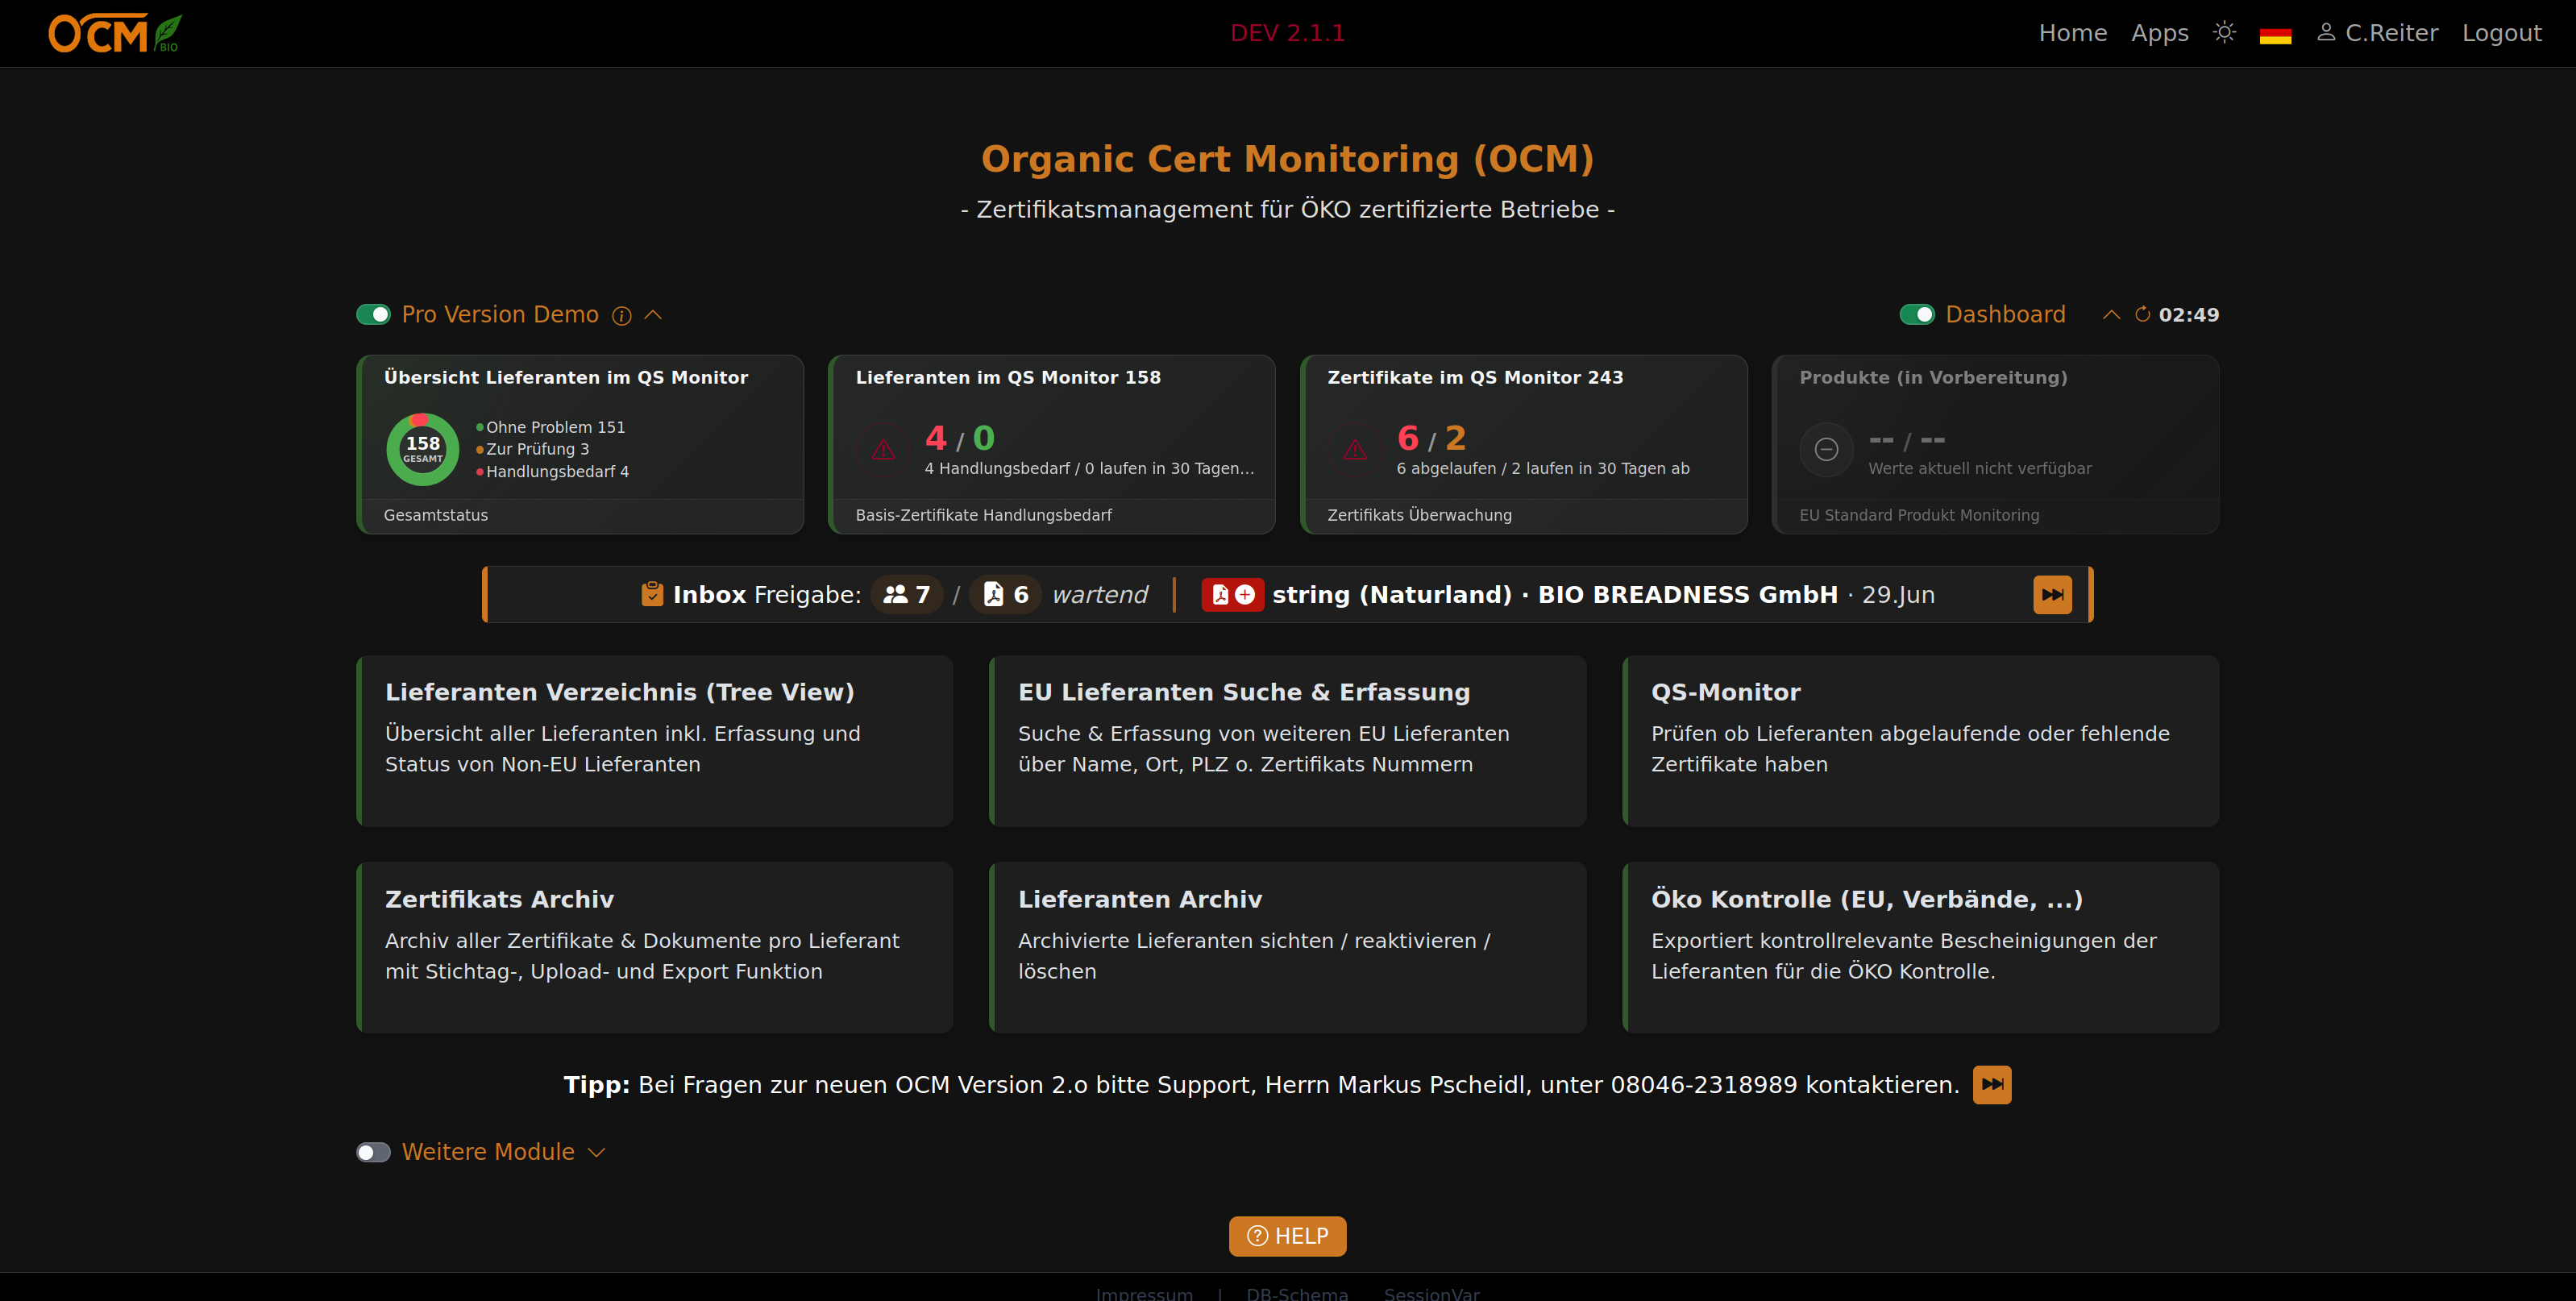Click 'Basis-Zertifikate Handlungsbedarf' footer label
This screenshot has height=1301, width=2576.
[x=983, y=515]
